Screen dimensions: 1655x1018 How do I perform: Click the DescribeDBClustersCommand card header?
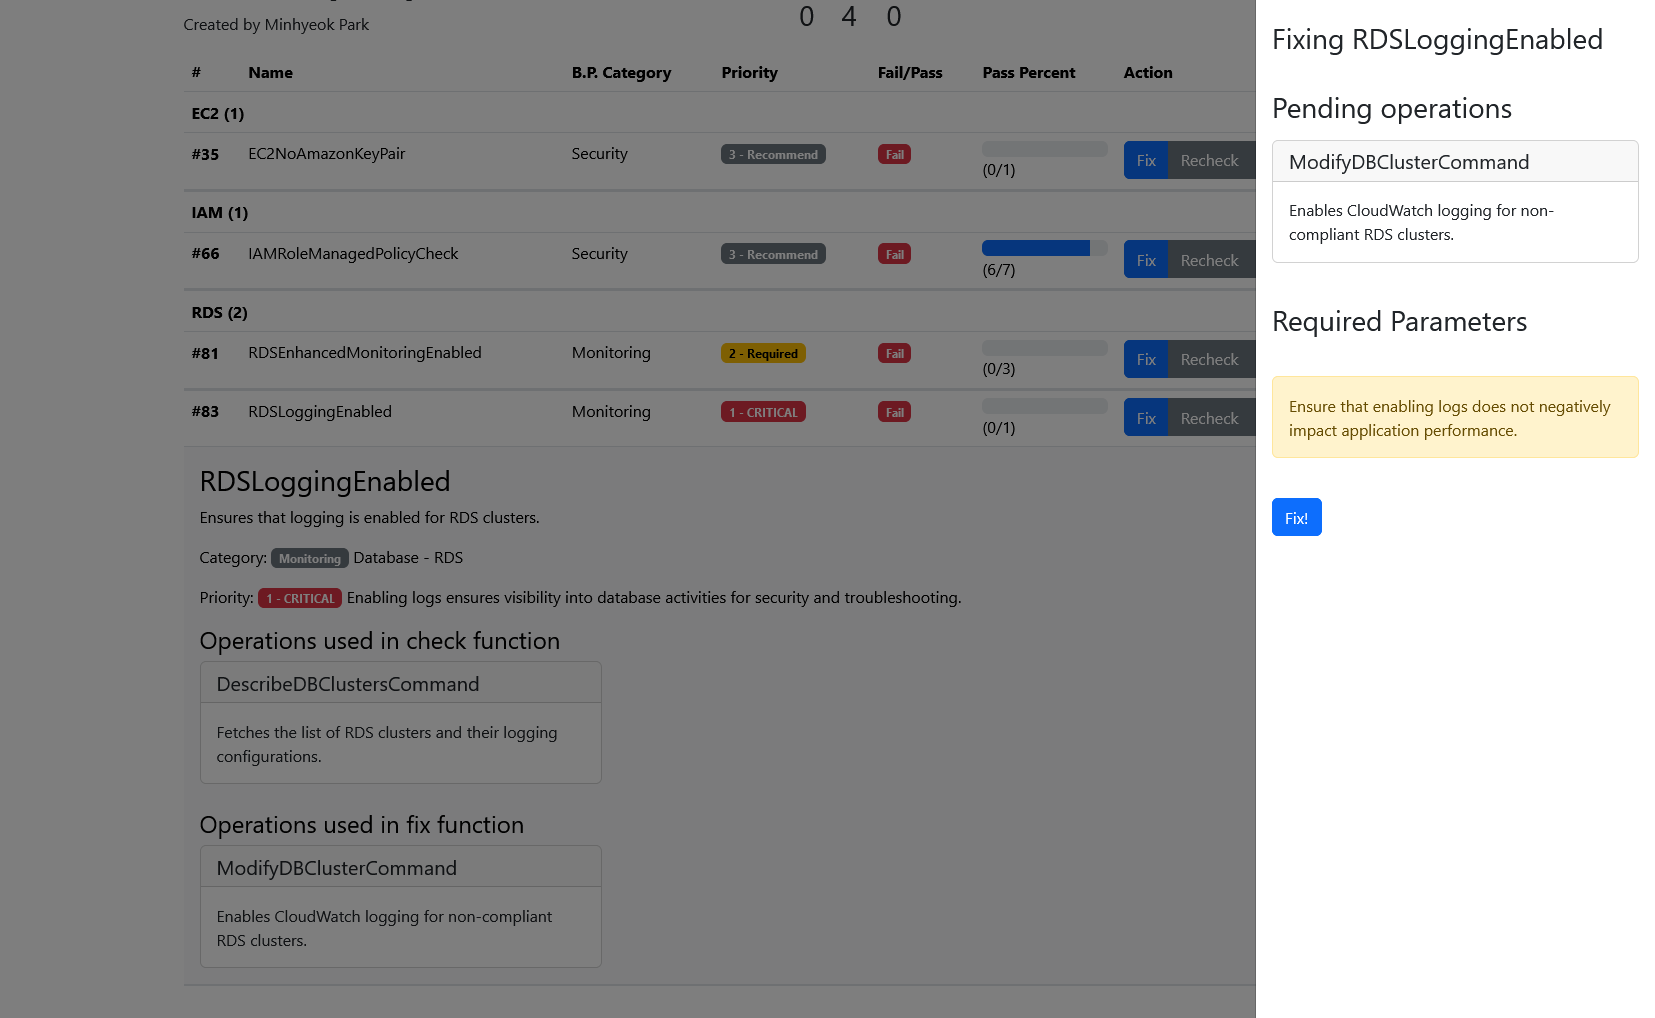click(x=401, y=684)
